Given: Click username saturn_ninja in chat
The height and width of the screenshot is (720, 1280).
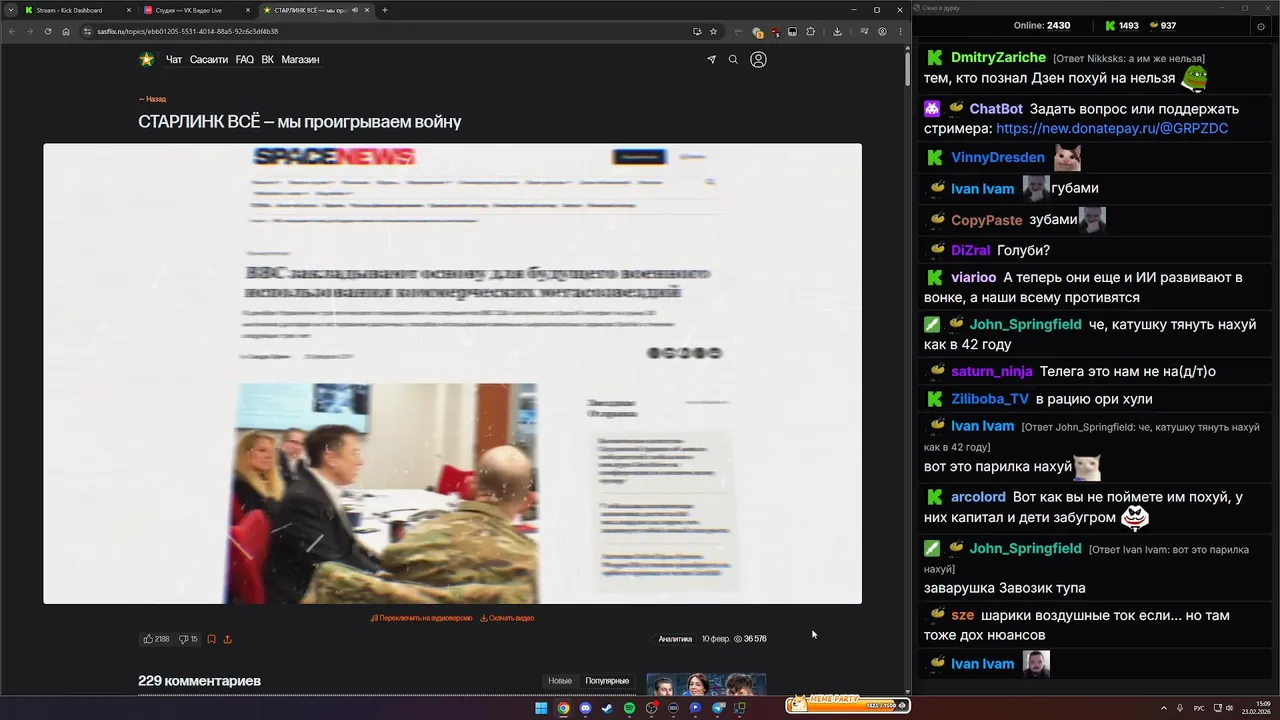Looking at the screenshot, I should coord(991,372).
